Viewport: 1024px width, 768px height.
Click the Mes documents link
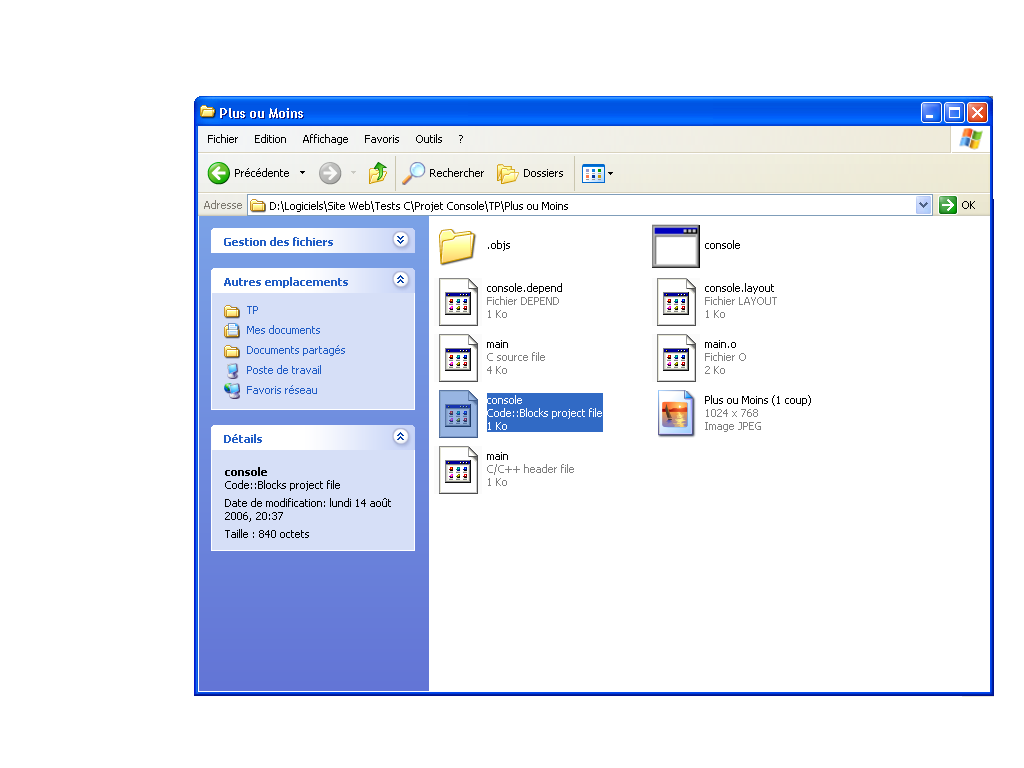coord(283,330)
